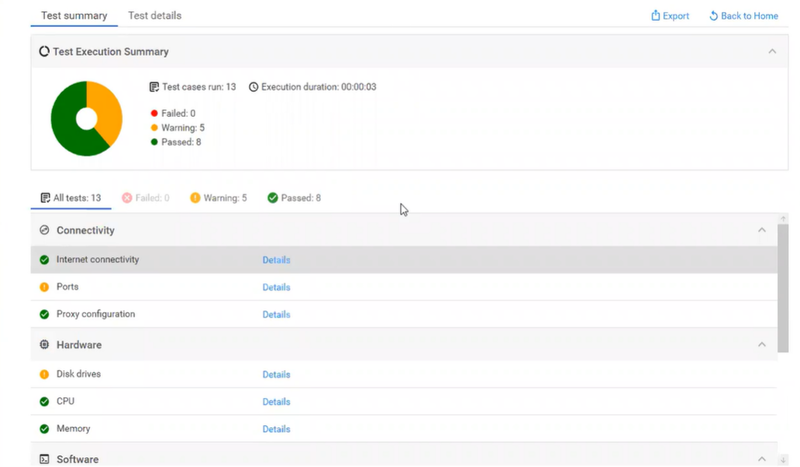Image resolution: width=800 pixels, height=467 pixels.
Task: Collapse the Test Execution Summary panel
Action: tap(772, 52)
